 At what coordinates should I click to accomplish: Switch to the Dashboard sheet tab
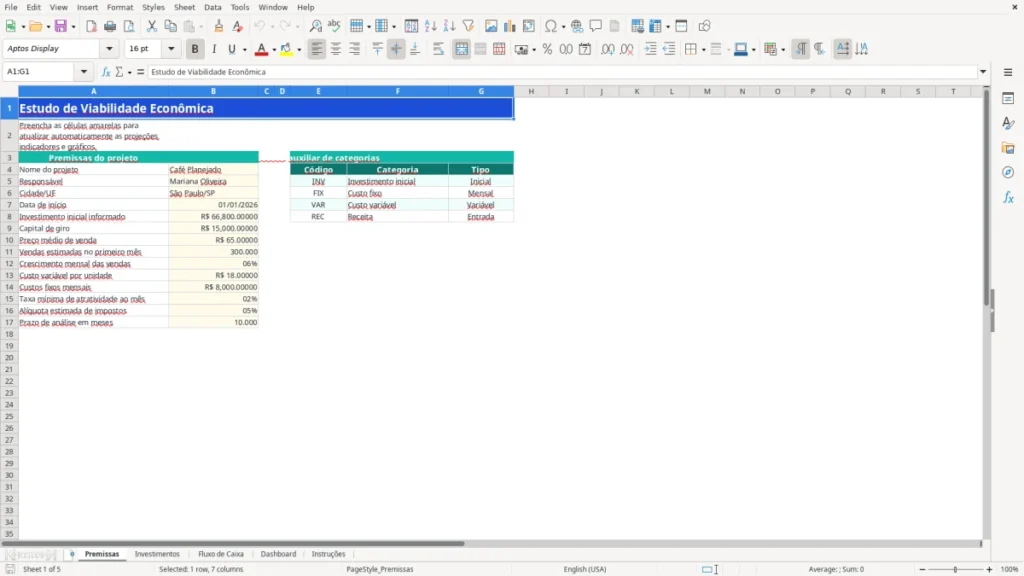tap(278, 554)
